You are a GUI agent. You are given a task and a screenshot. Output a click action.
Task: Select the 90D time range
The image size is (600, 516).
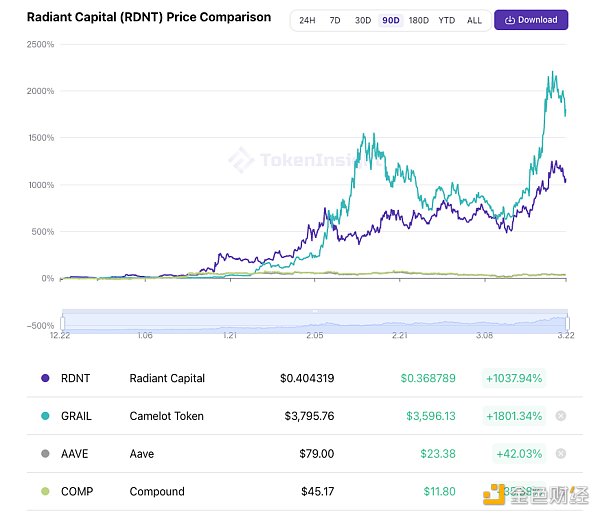pyautogui.click(x=389, y=20)
